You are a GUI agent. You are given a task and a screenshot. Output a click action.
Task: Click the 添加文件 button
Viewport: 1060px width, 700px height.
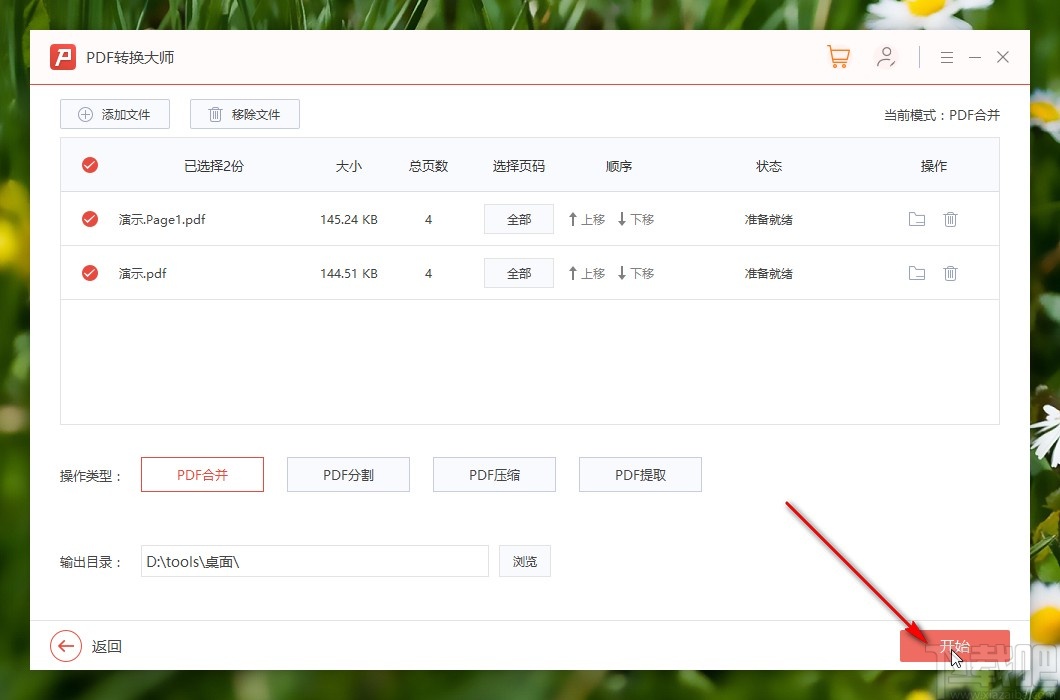click(x=115, y=114)
